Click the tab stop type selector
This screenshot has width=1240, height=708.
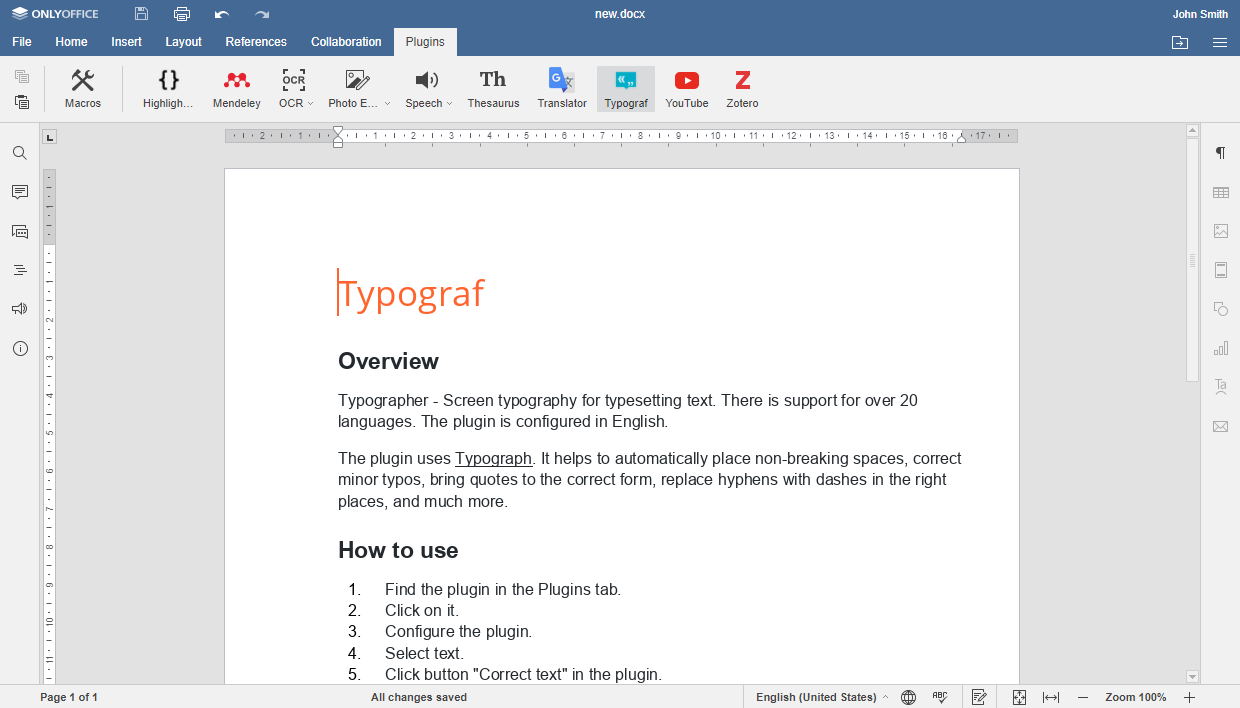(50, 137)
